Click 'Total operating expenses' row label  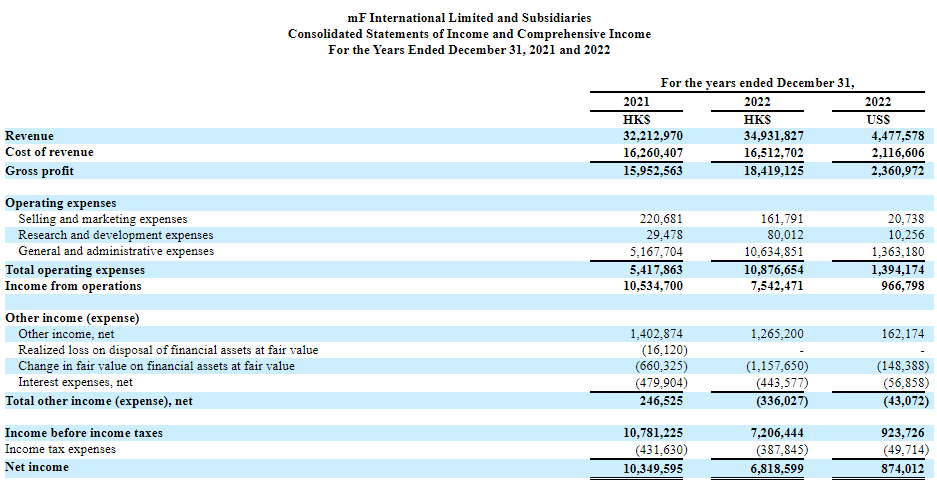pos(75,270)
